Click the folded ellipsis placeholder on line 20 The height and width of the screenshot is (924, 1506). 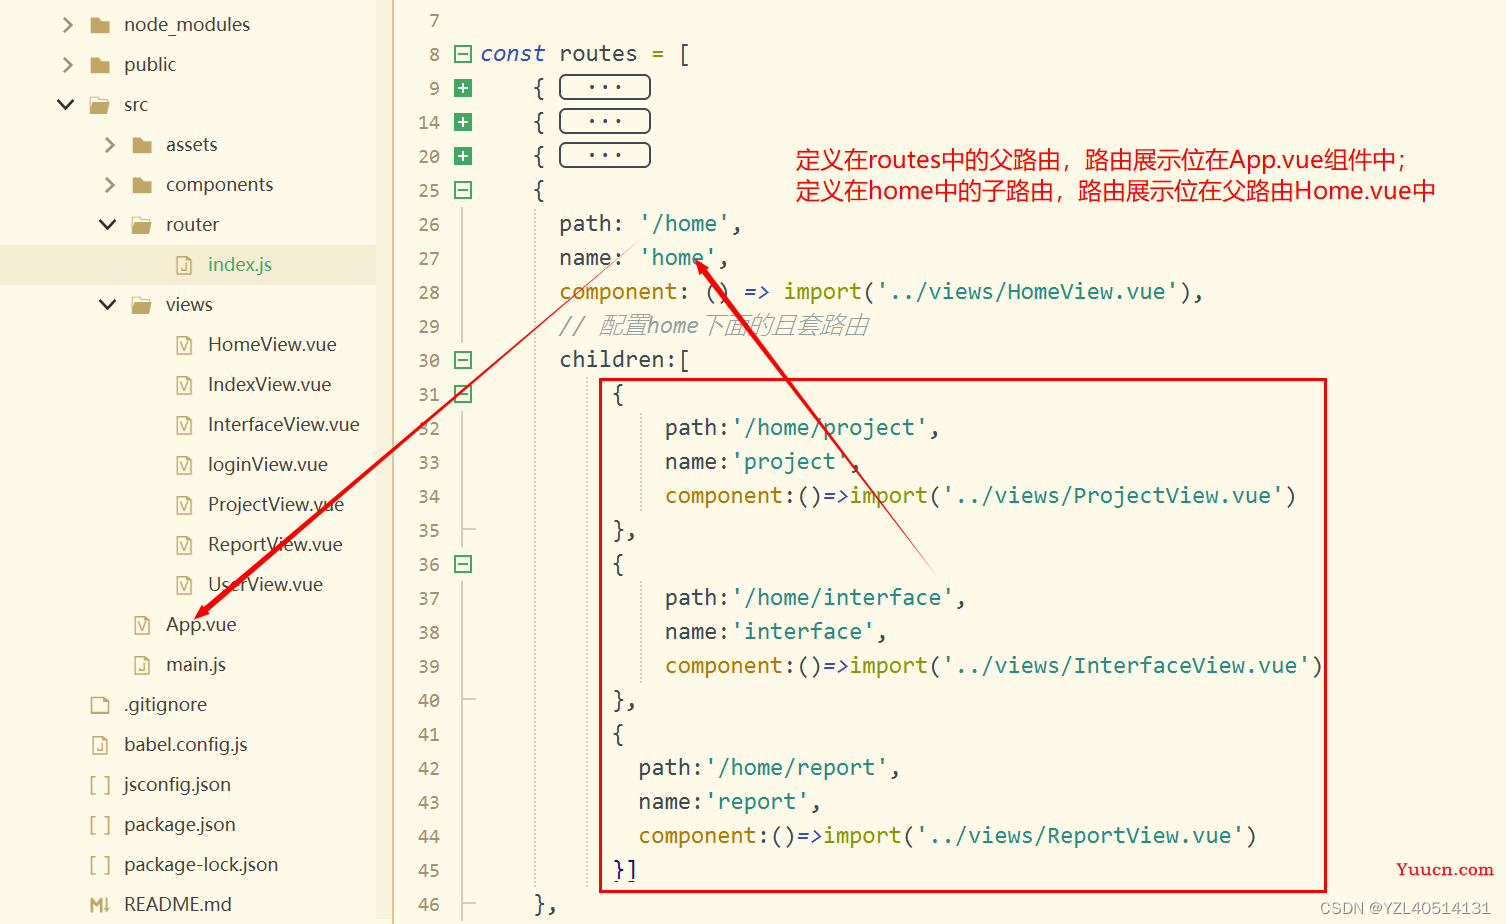pos(605,155)
